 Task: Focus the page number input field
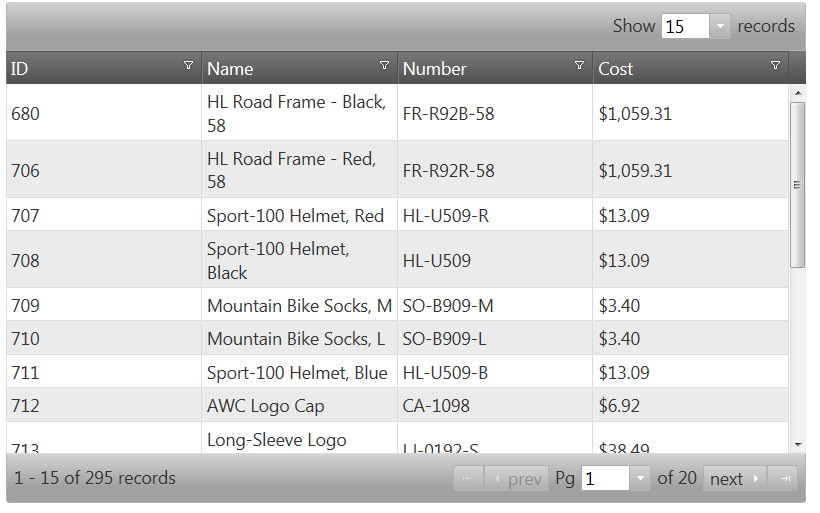(605, 479)
